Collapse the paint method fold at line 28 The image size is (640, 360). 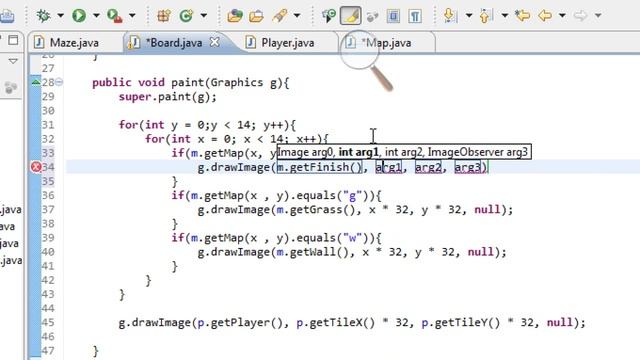pyautogui.click(x=59, y=82)
